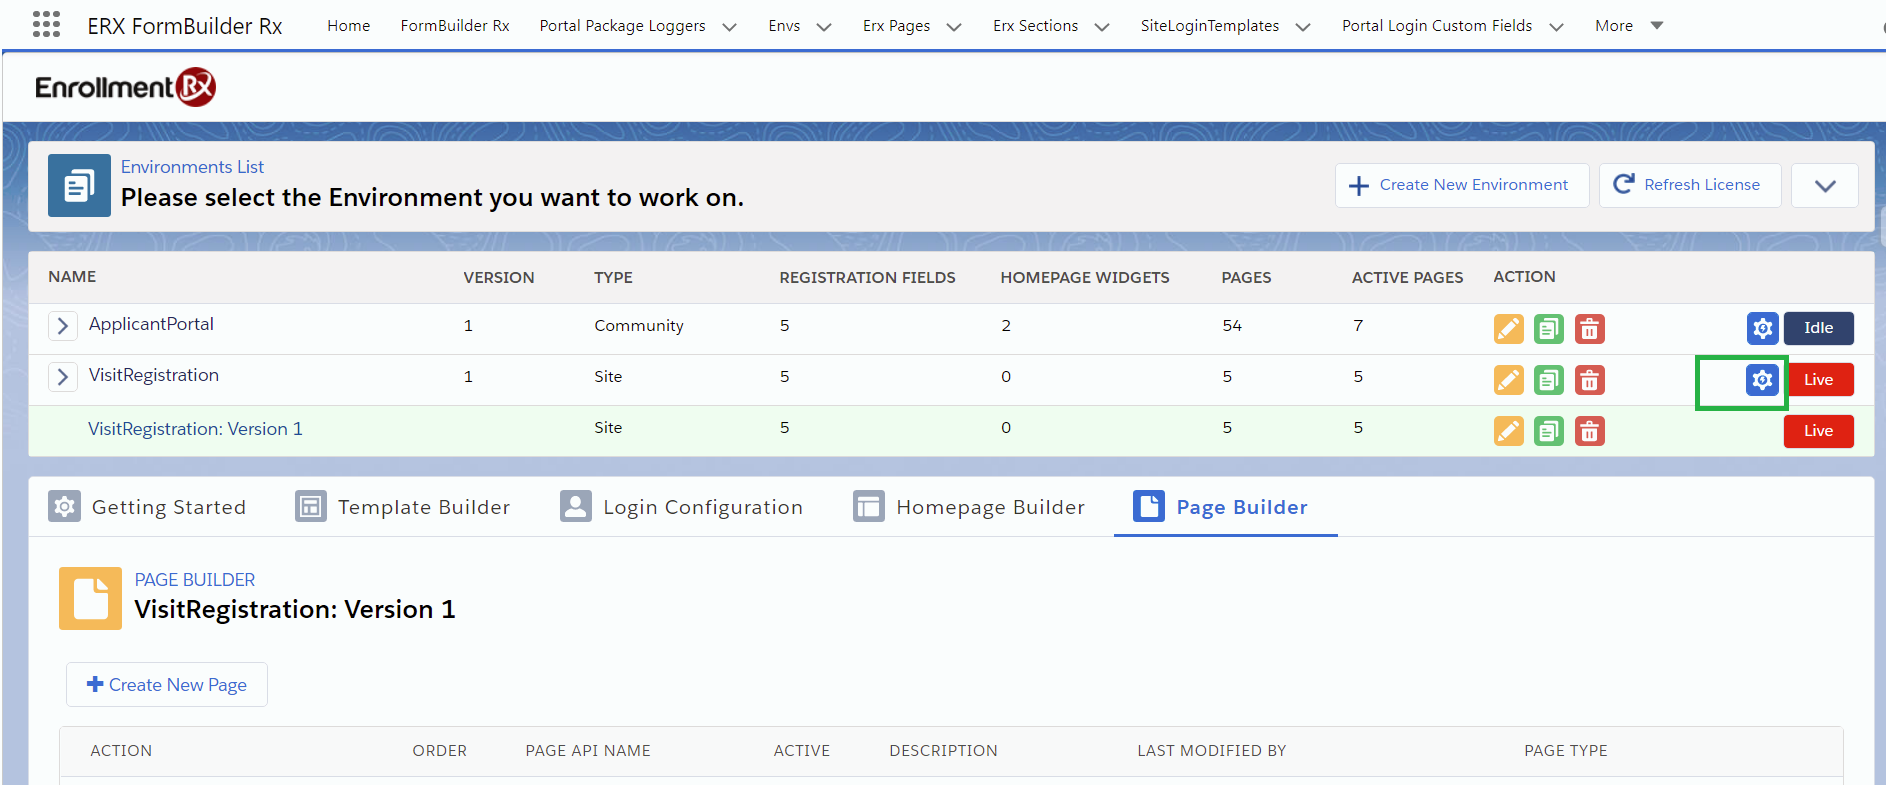Toggle the Idle status for ApplicantPortal
1886x785 pixels.
pos(1818,328)
